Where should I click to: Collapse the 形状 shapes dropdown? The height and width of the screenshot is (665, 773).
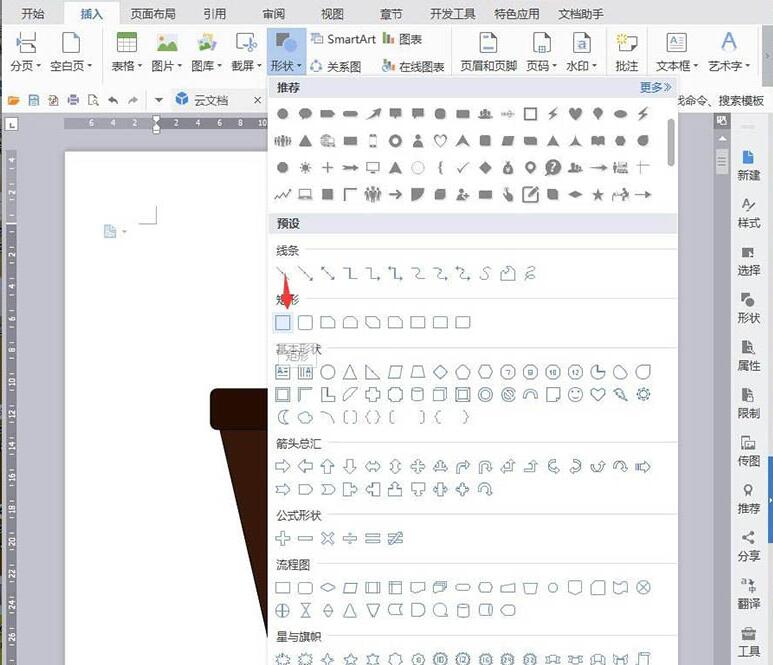(x=285, y=50)
